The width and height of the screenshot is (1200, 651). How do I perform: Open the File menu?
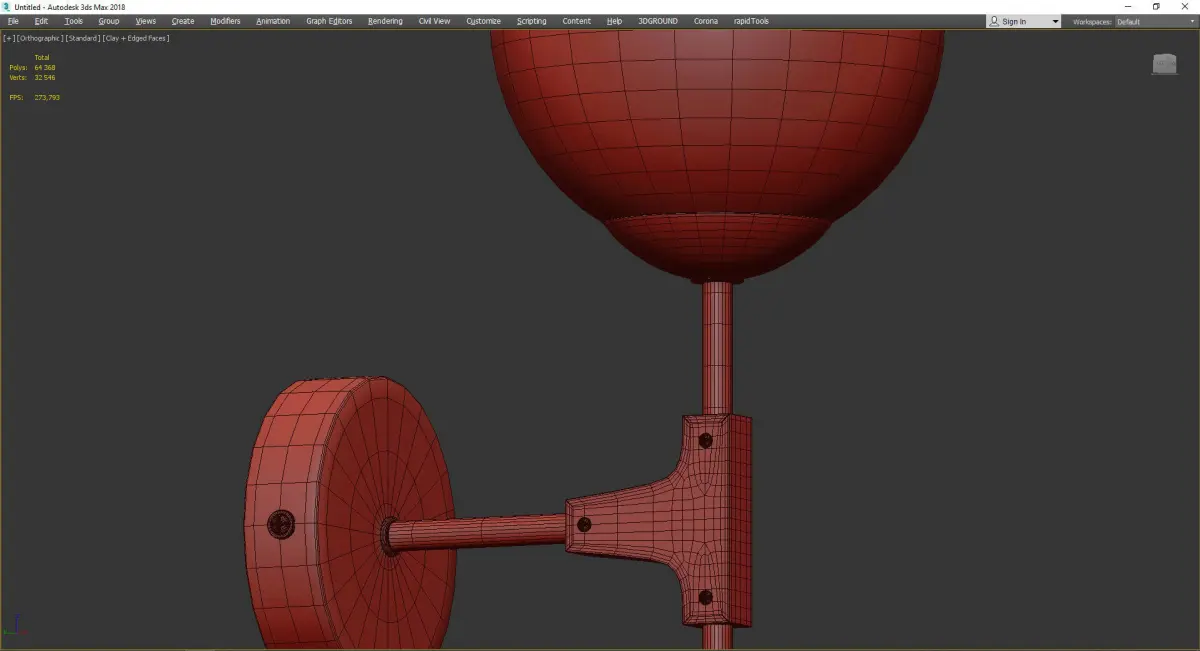(x=13, y=21)
